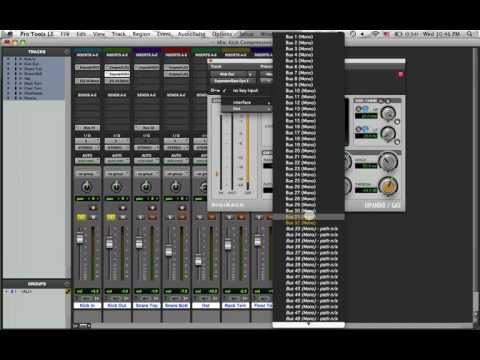The image size is (480, 360).
Task: Record-enable the Kick In track
Action: click(93, 208)
